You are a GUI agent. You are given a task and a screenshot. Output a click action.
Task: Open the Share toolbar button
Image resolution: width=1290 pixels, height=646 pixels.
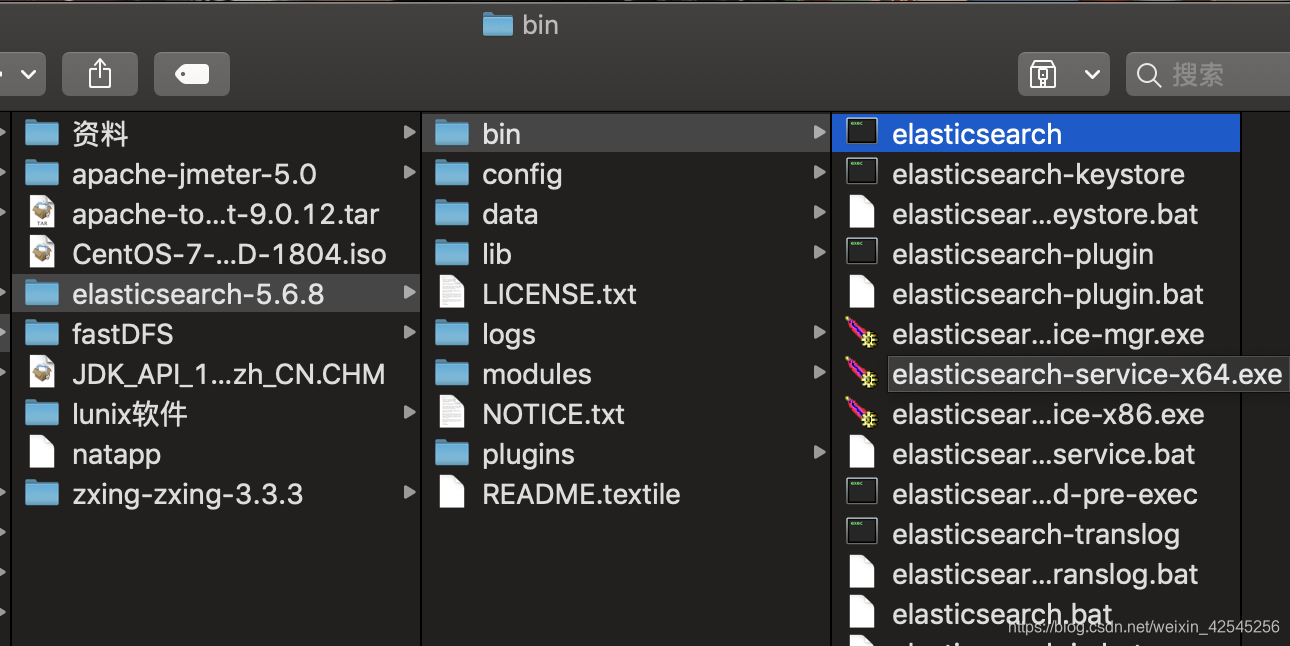pos(99,74)
